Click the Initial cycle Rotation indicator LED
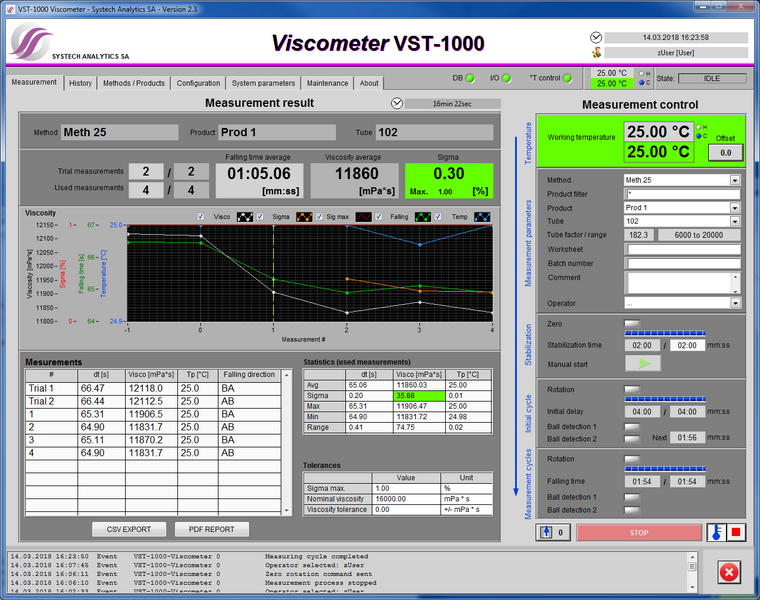 [x=632, y=389]
